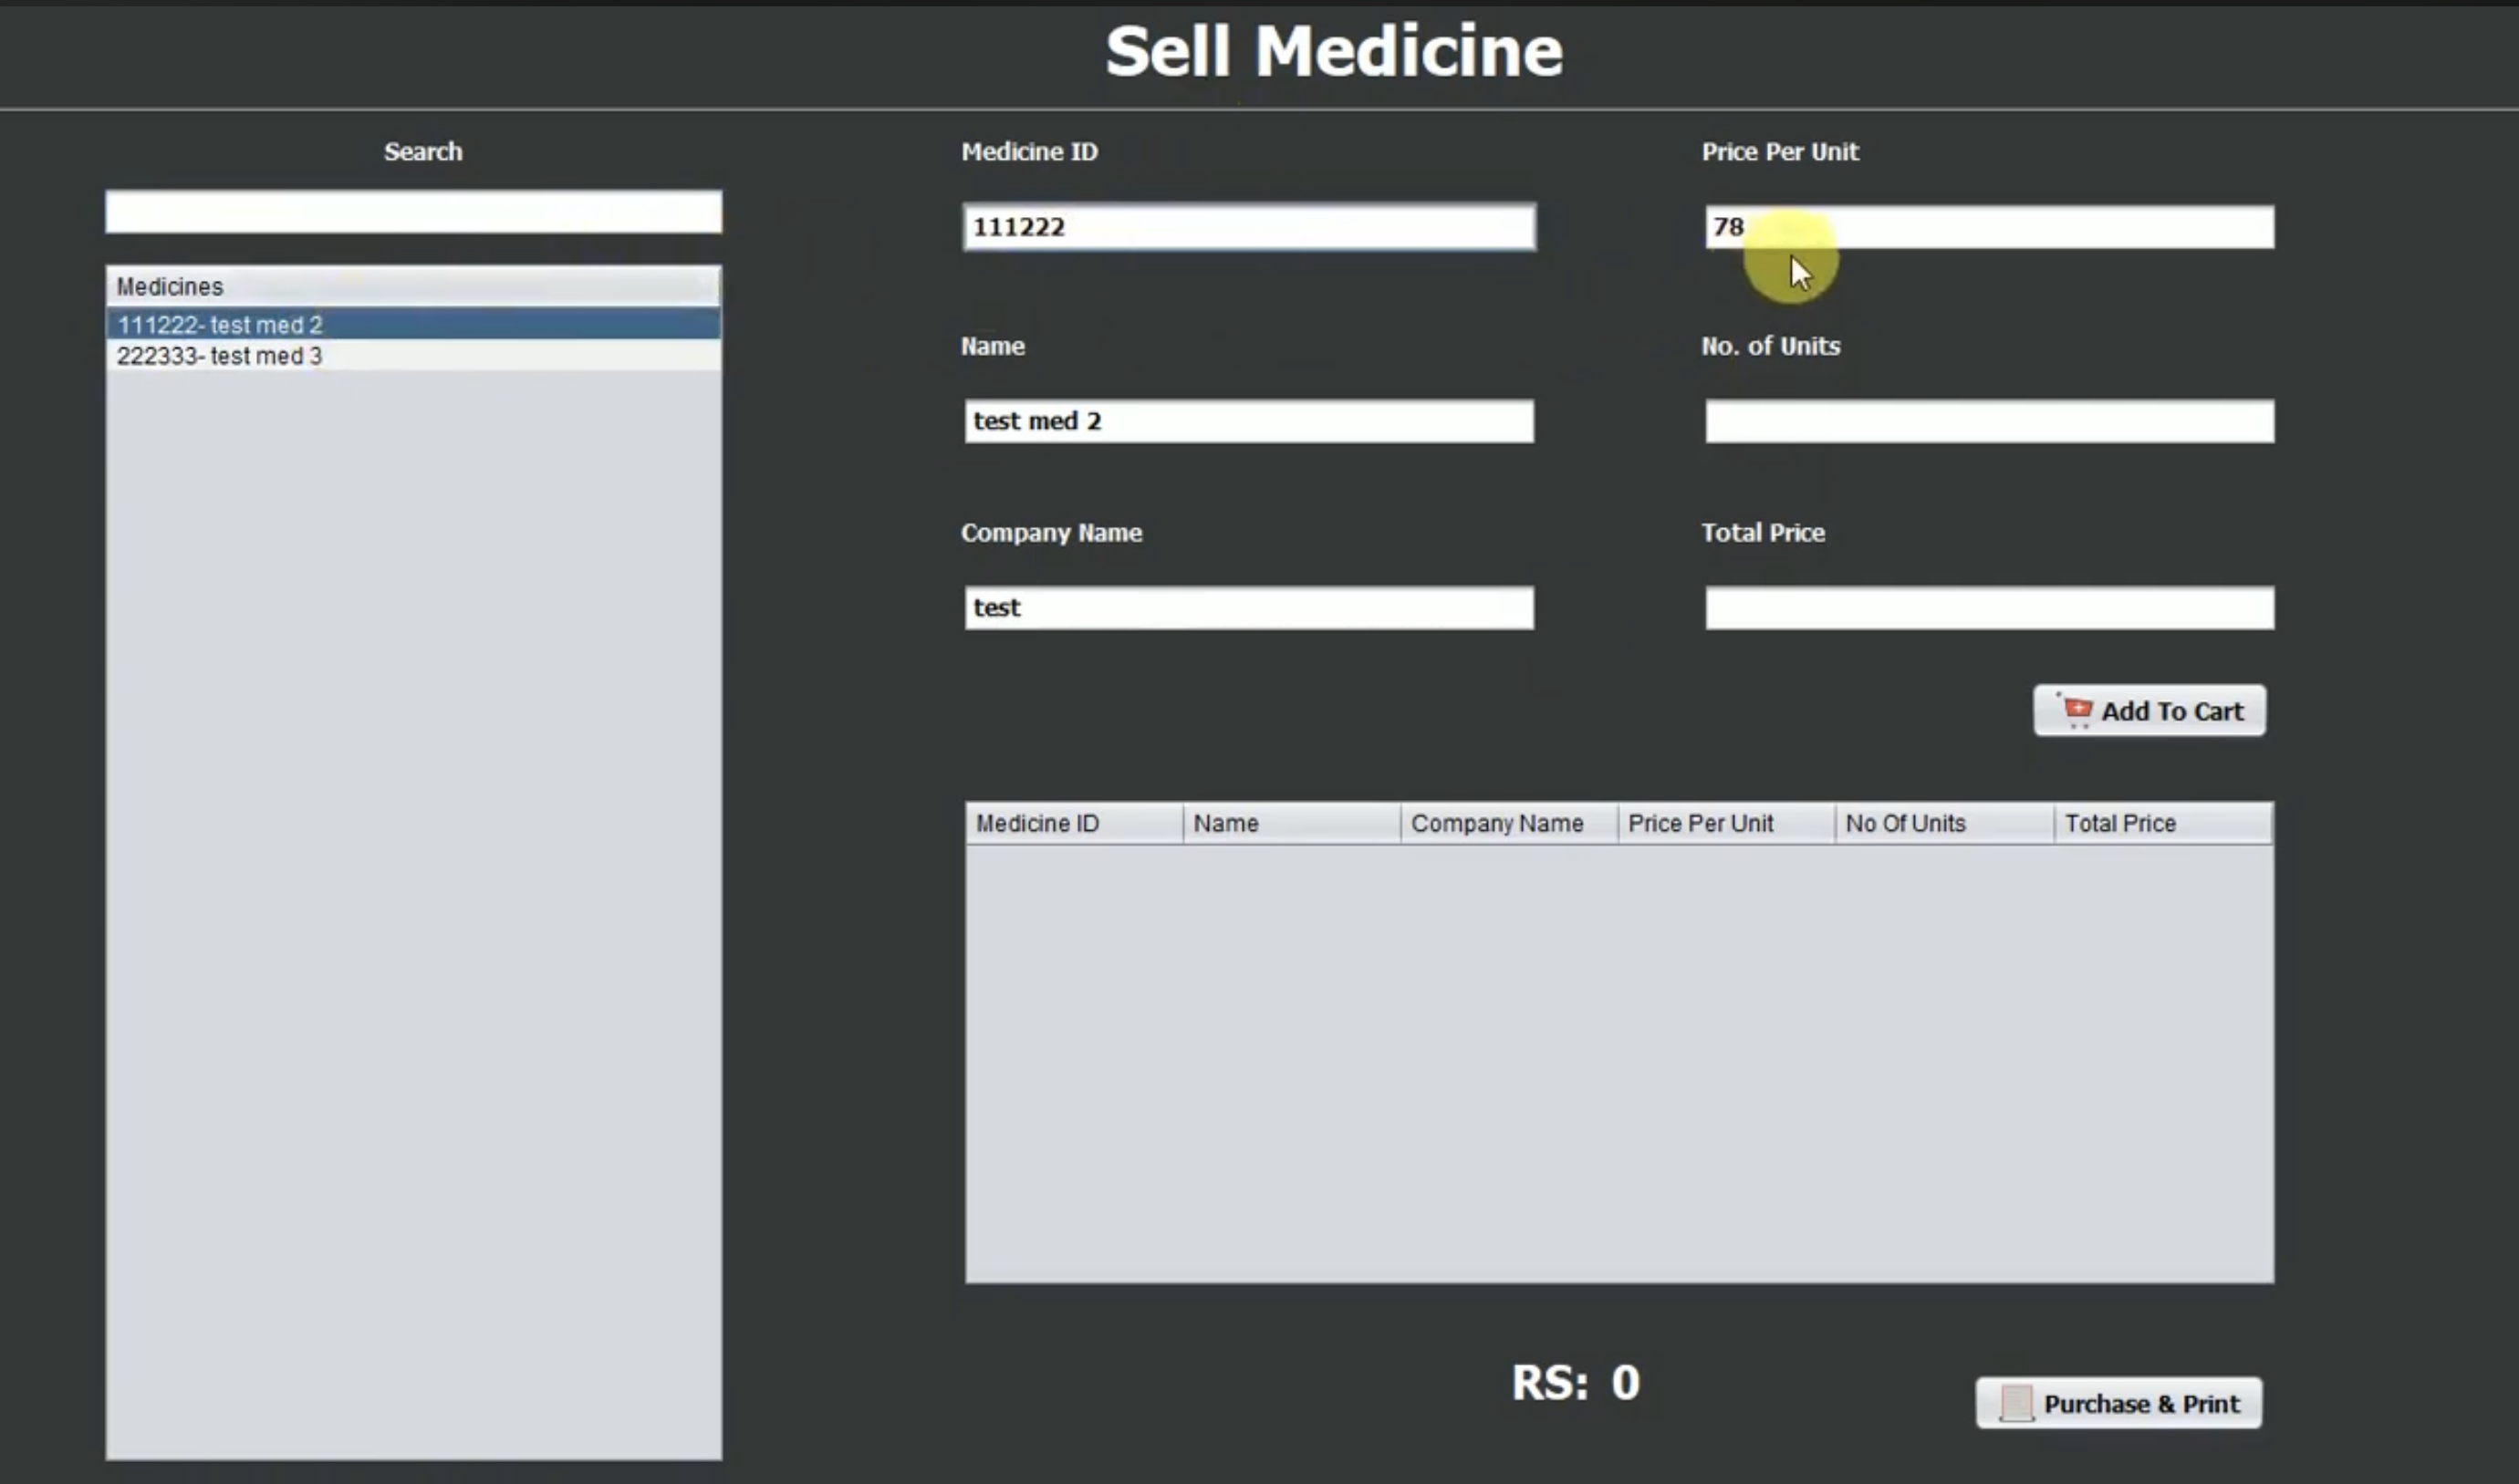Image resolution: width=2519 pixels, height=1484 pixels.
Task: Click the Name field label
Action: pos(992,347)
